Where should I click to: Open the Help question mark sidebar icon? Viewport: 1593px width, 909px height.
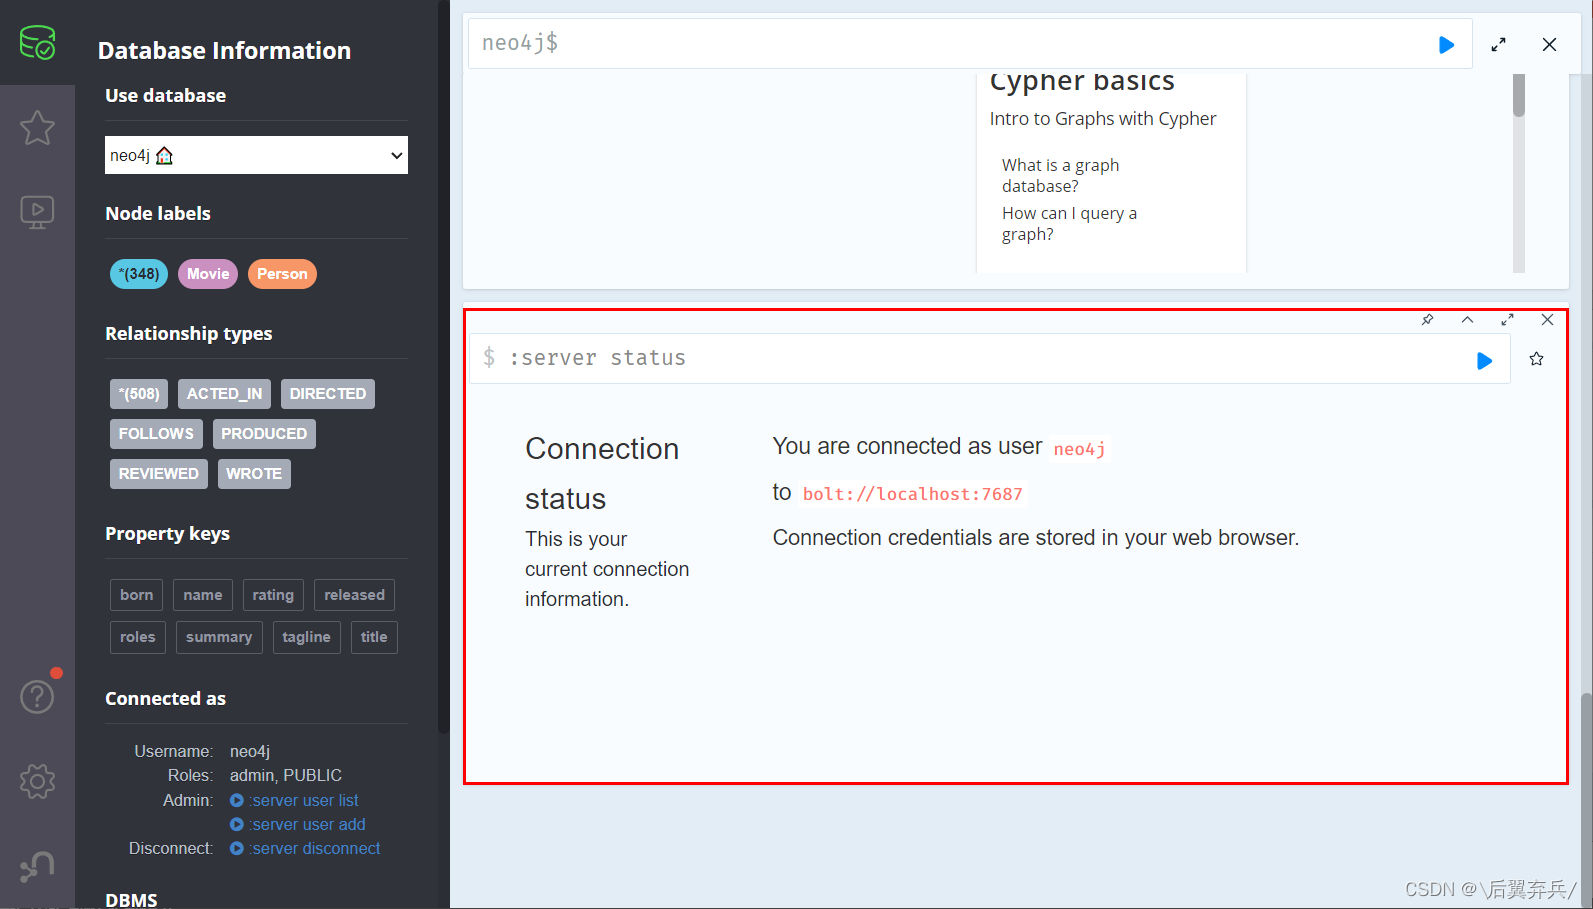[37, 696]
